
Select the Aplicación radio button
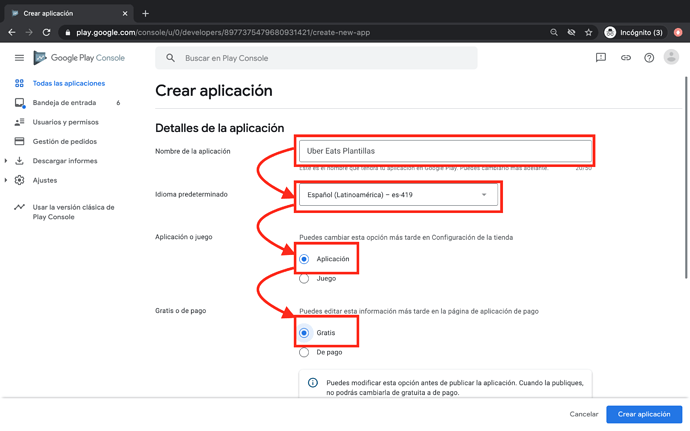304,259
